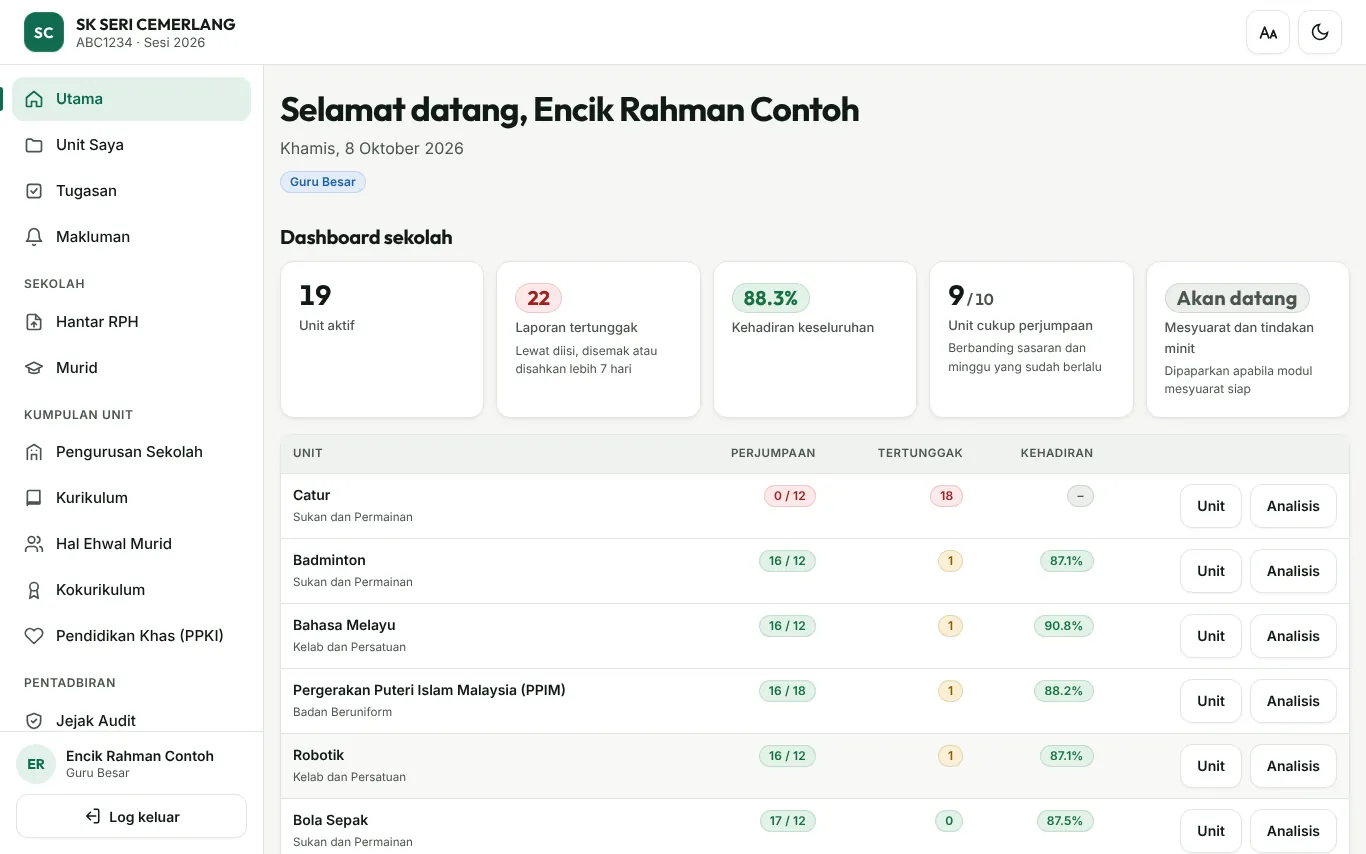Click the Pengurusan Sekolah building icon

point(34,452)
